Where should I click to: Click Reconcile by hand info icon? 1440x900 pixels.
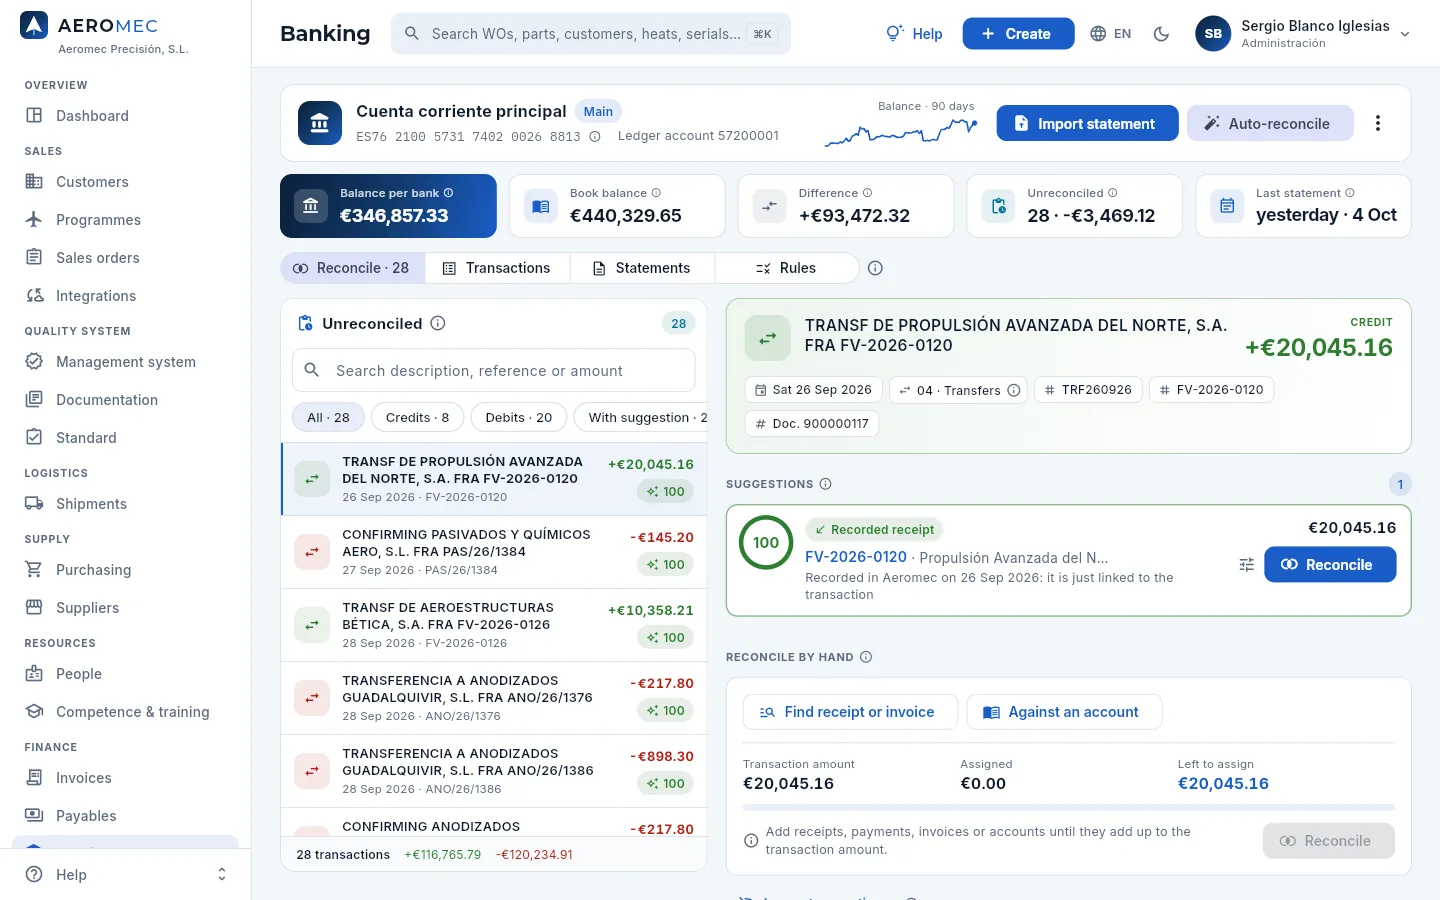coord(866,657)
